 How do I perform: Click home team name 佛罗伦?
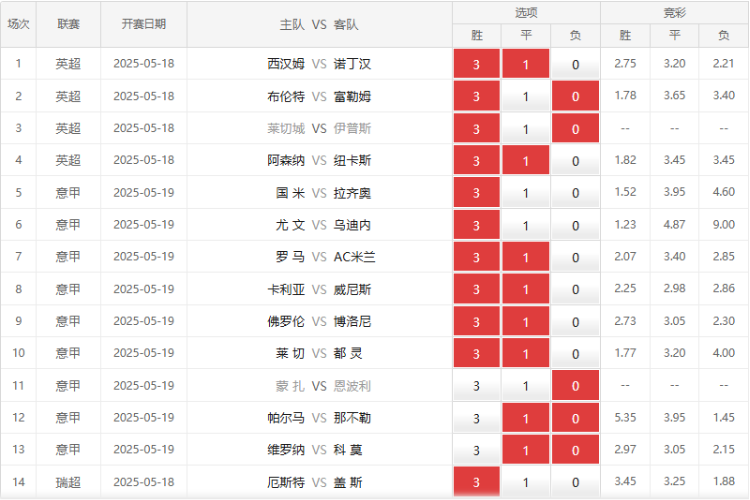coord(286,322)
